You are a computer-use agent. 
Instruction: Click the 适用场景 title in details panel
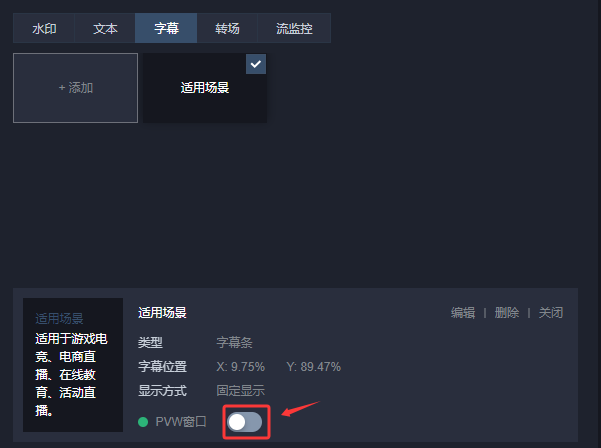click(x=162, y=313)
